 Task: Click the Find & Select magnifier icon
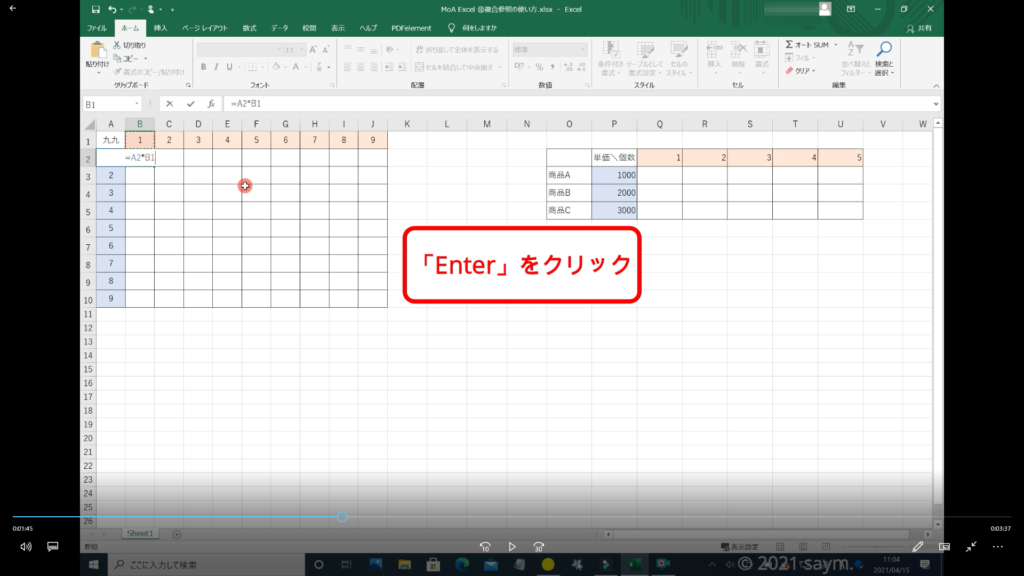tap(884, 50)
